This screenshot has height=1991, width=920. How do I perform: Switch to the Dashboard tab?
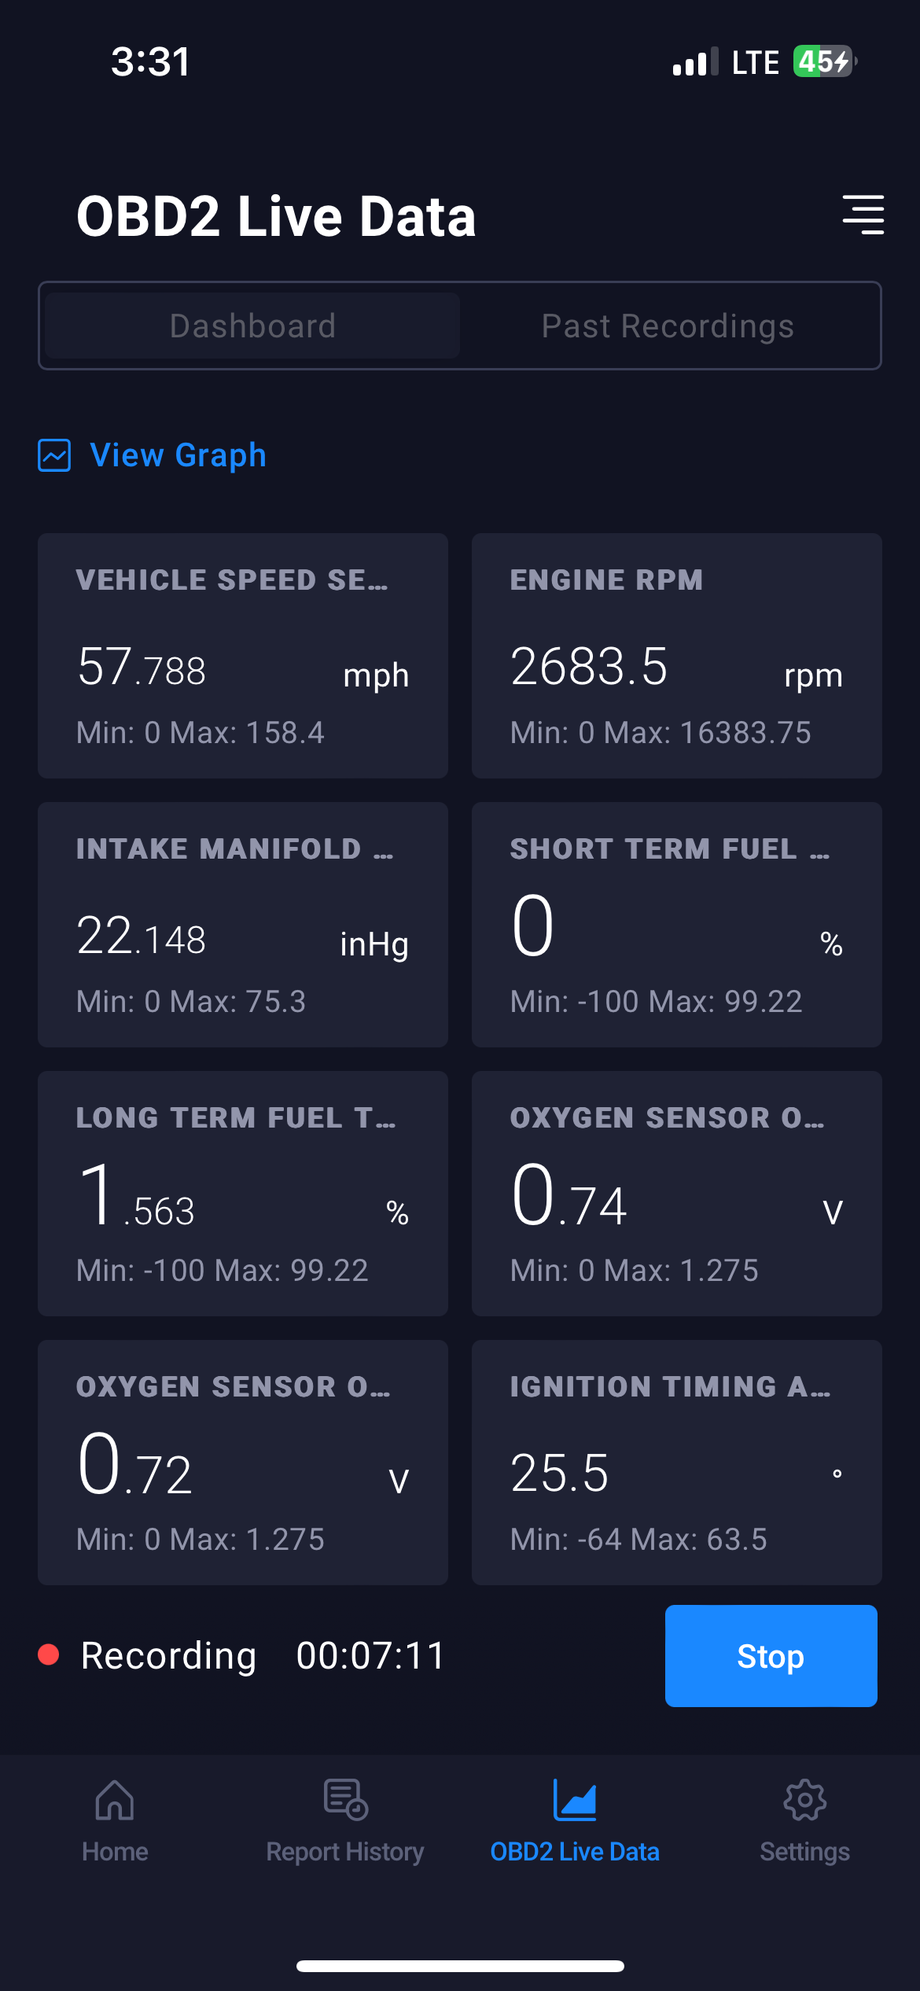[x=253, y=326]
